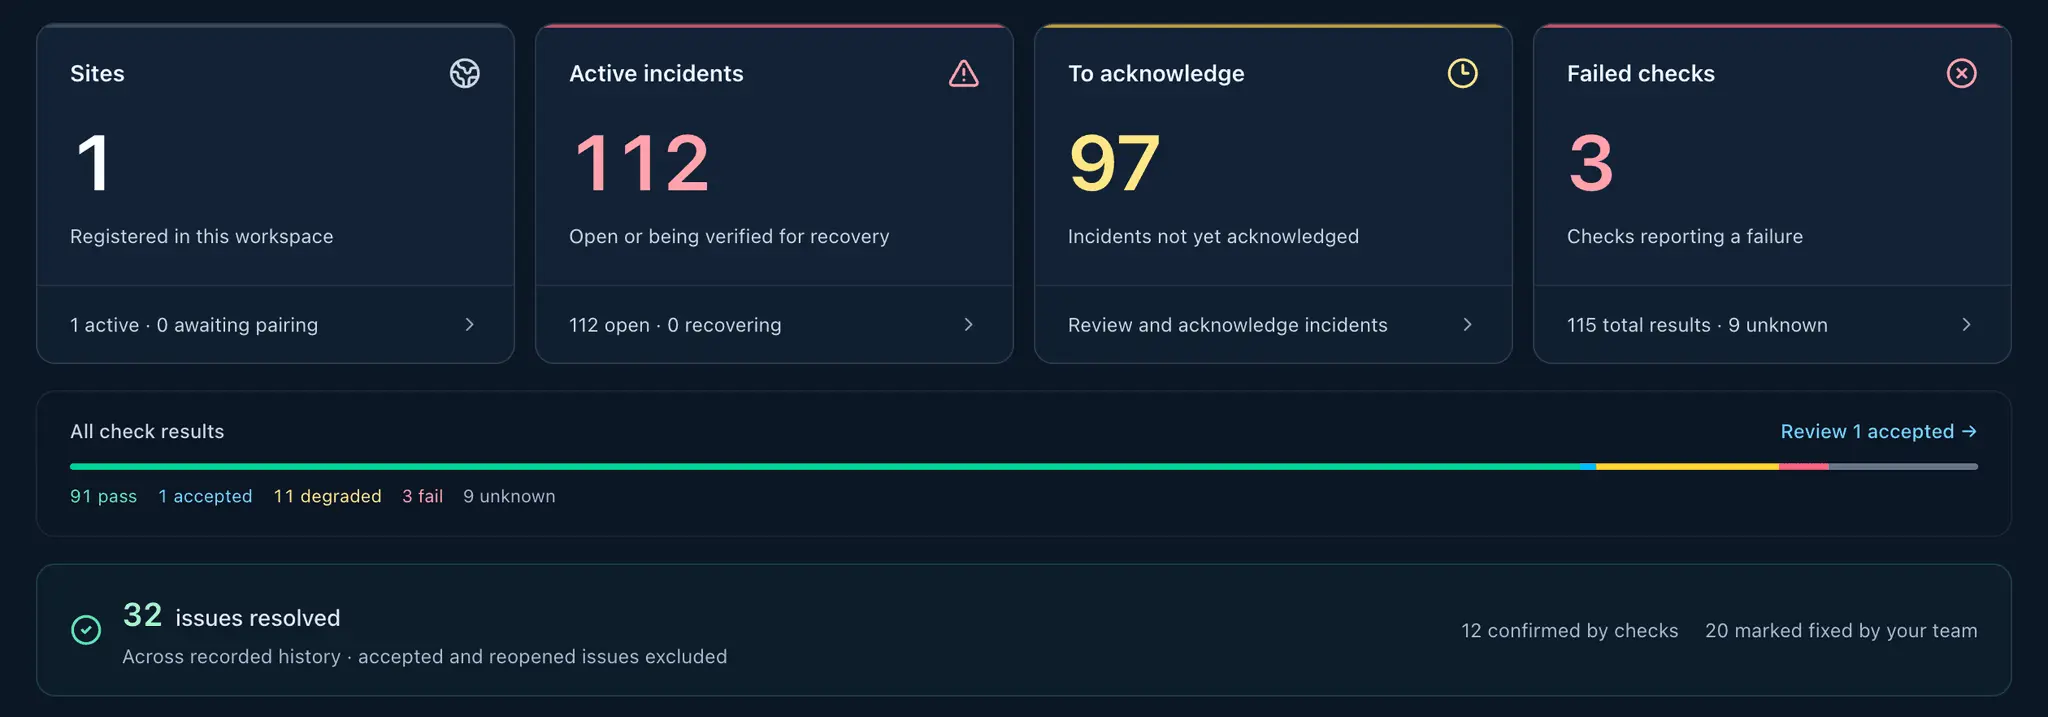Screen dimensions: 2048x717
Task: Select the '11 degraded' legend label
Action: (328, 496)
